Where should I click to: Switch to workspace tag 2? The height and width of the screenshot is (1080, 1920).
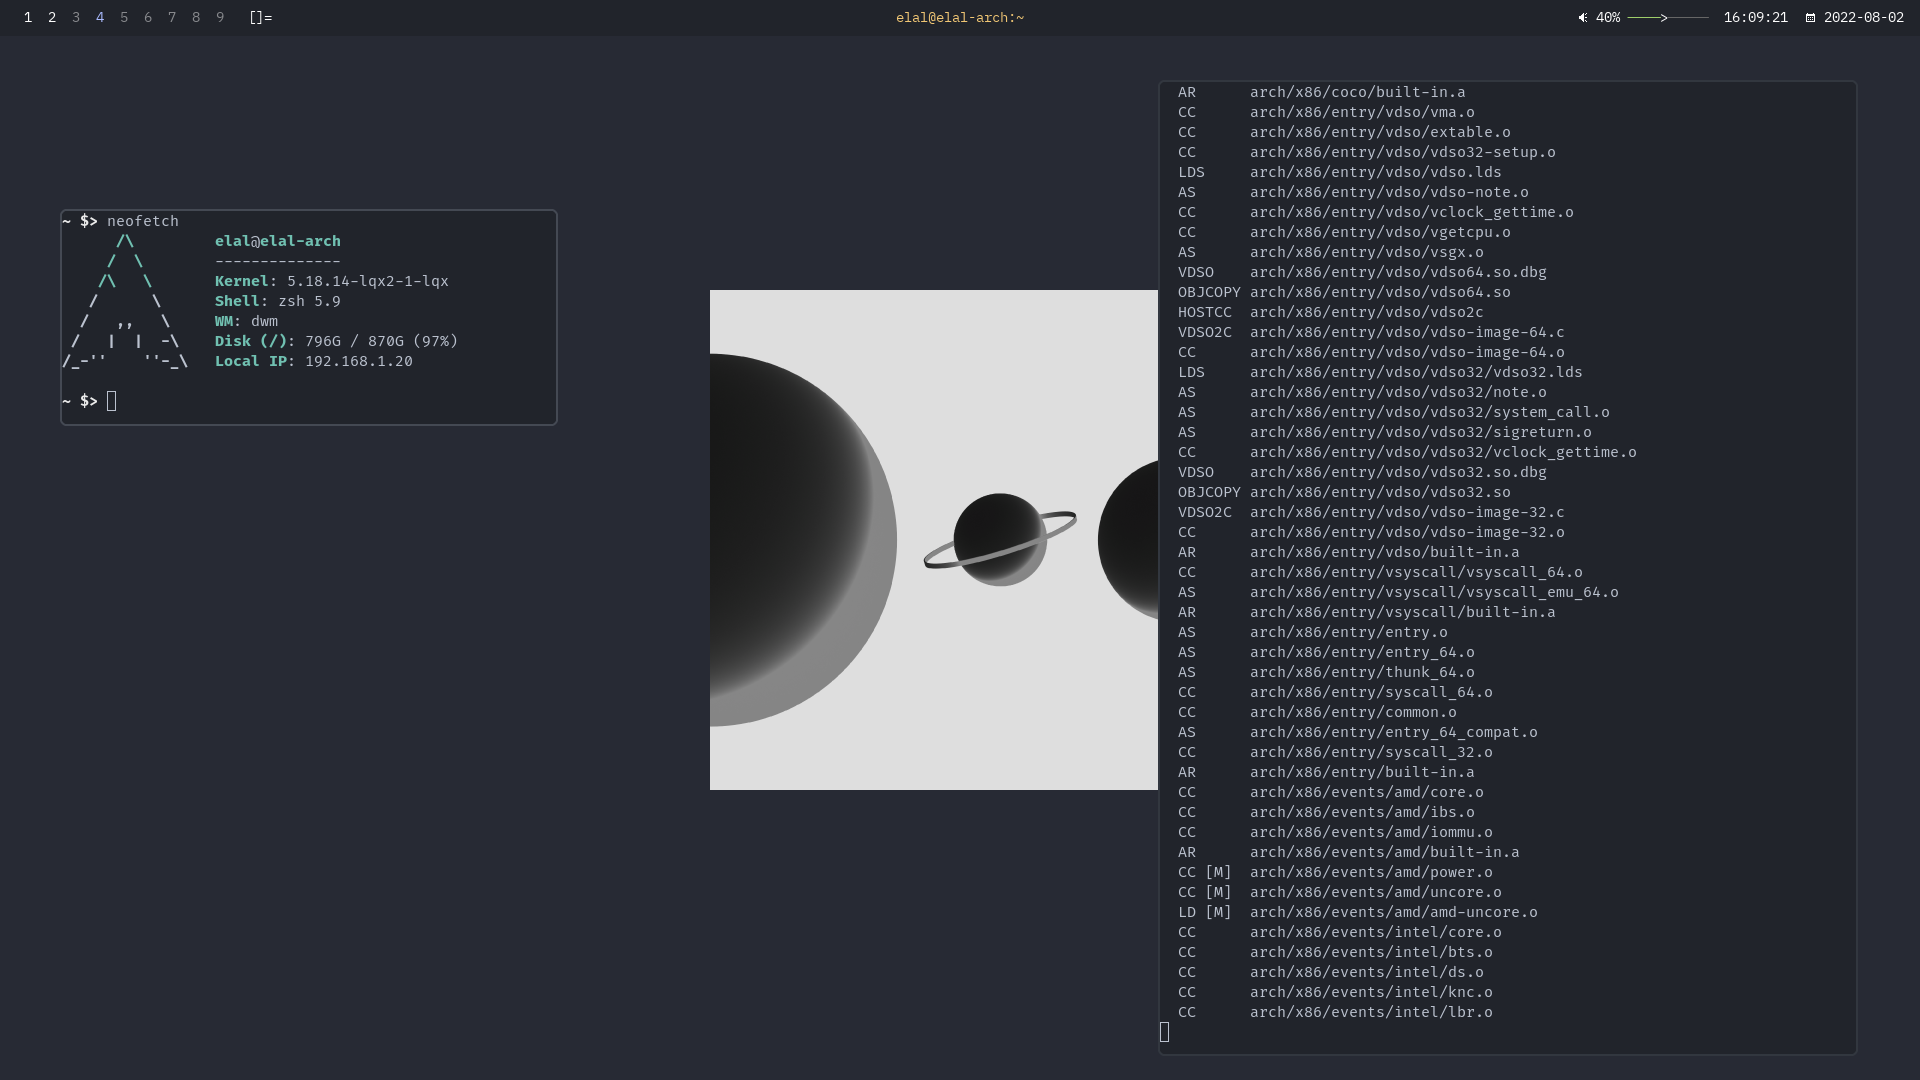click(52, 18)
